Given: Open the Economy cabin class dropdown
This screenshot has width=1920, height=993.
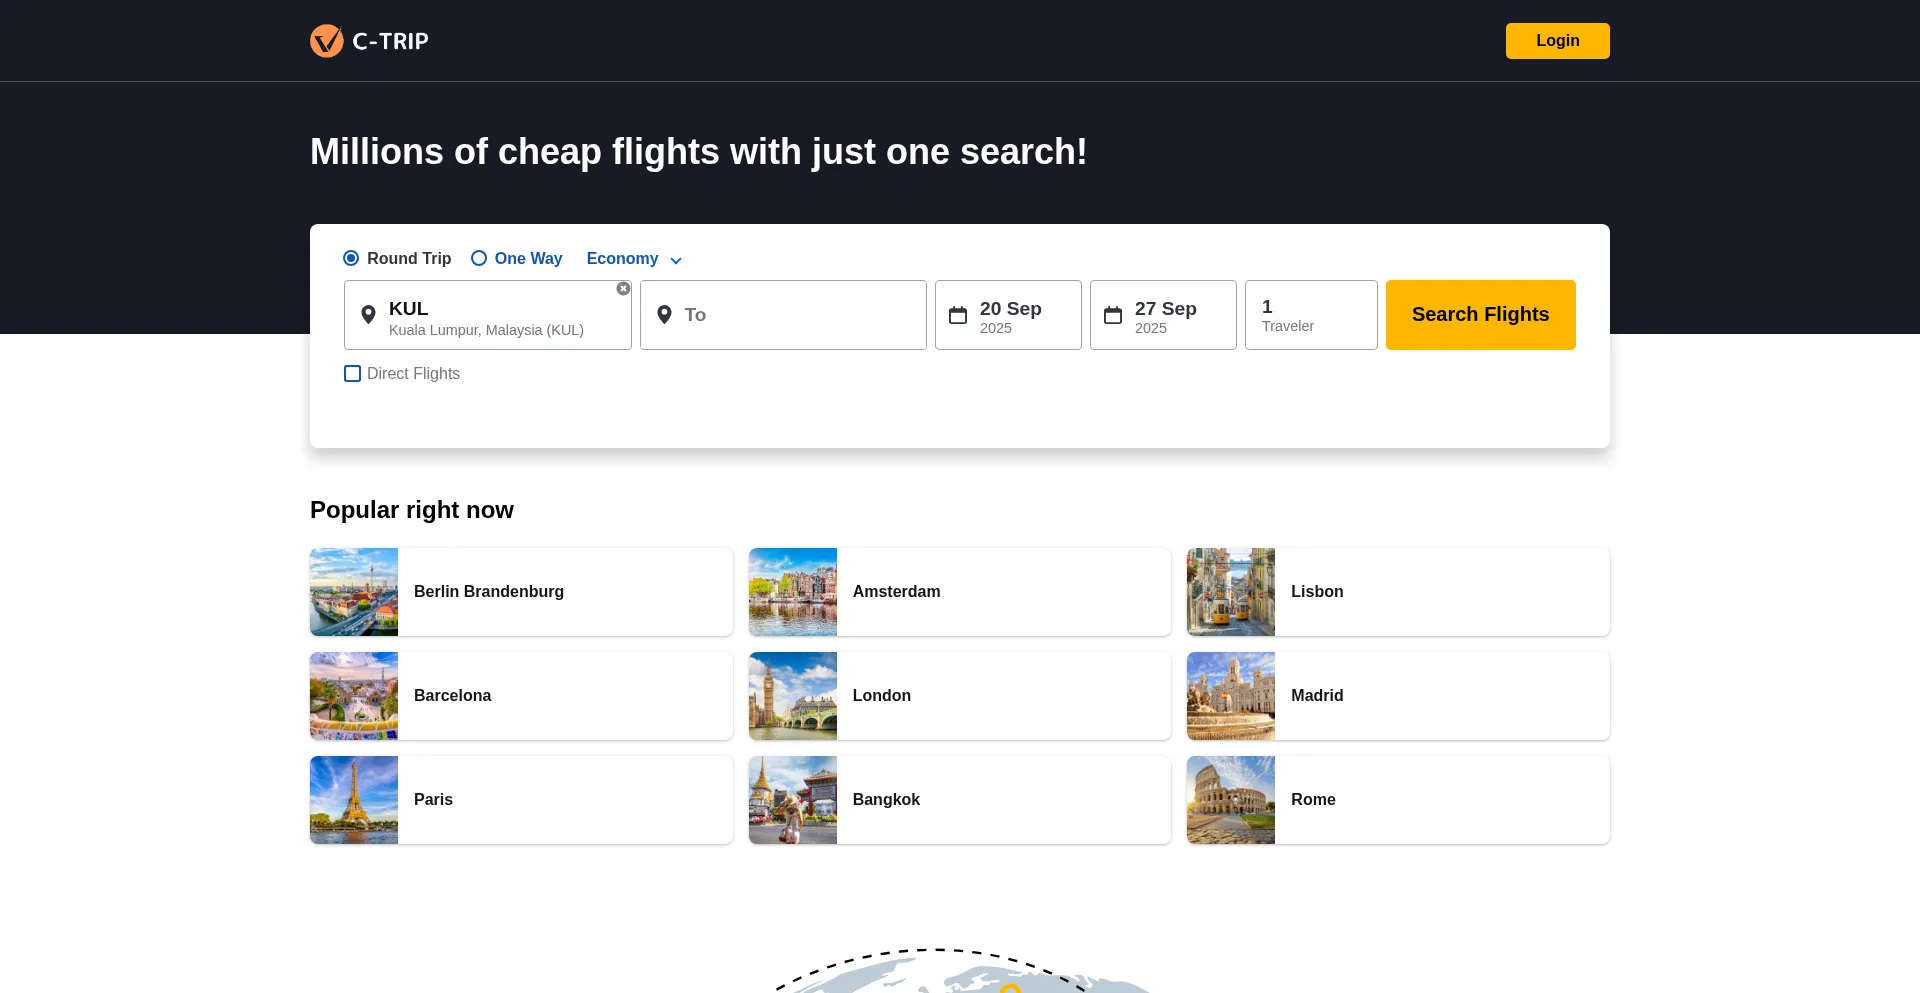Looking at the screenshot, I should click(x=634, y=259).
